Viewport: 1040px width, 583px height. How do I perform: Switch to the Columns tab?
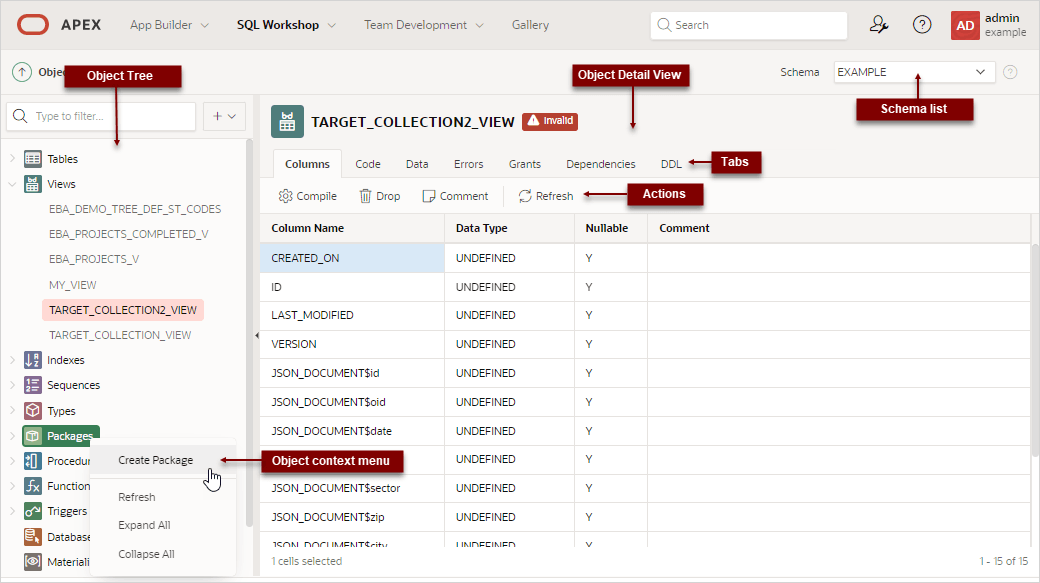tap(307, 164)
